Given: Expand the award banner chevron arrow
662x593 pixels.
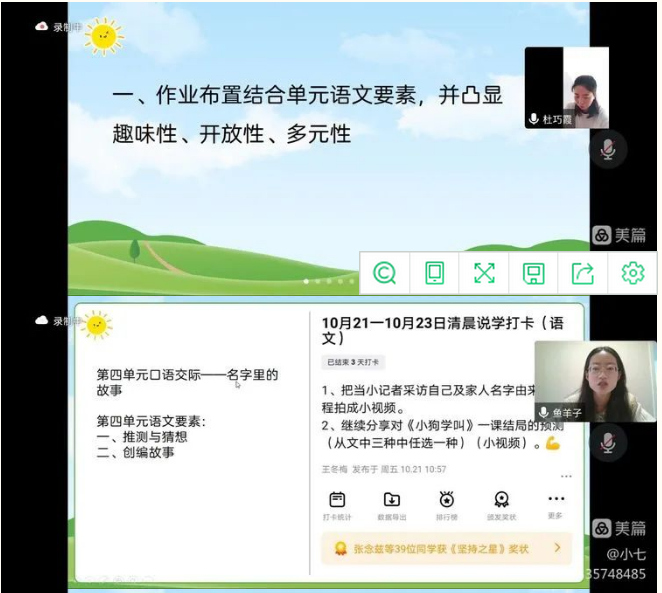Looking at the screenshot, I should coord(557,548).
